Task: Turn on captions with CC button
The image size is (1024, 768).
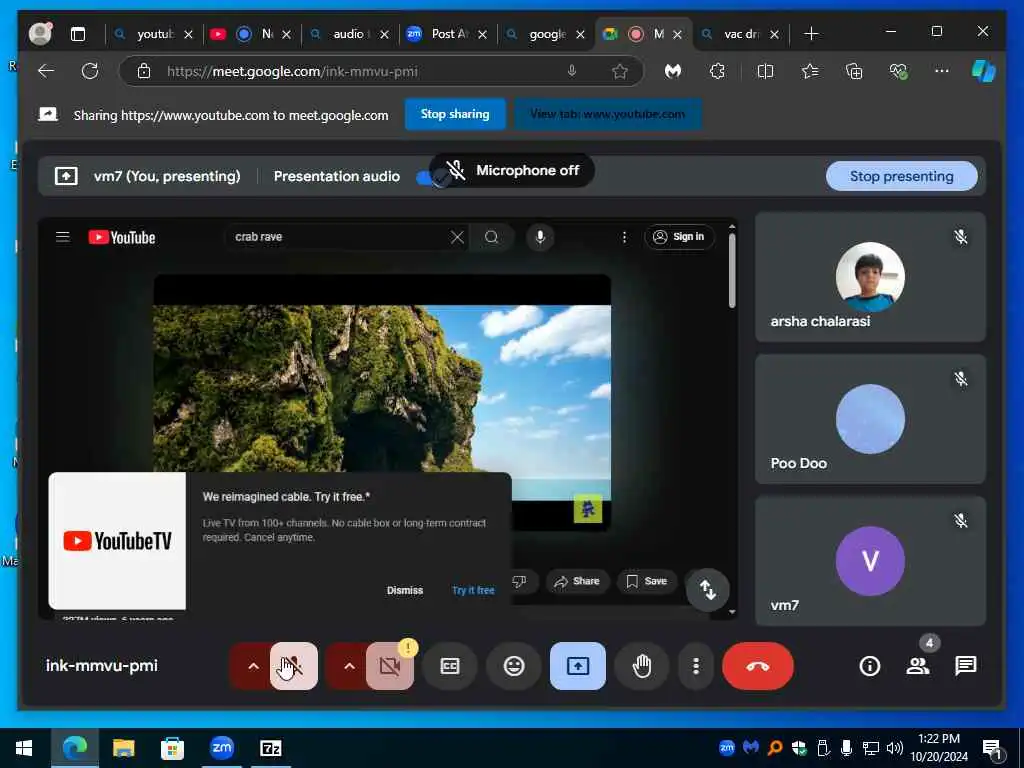Action: [450, 666]
